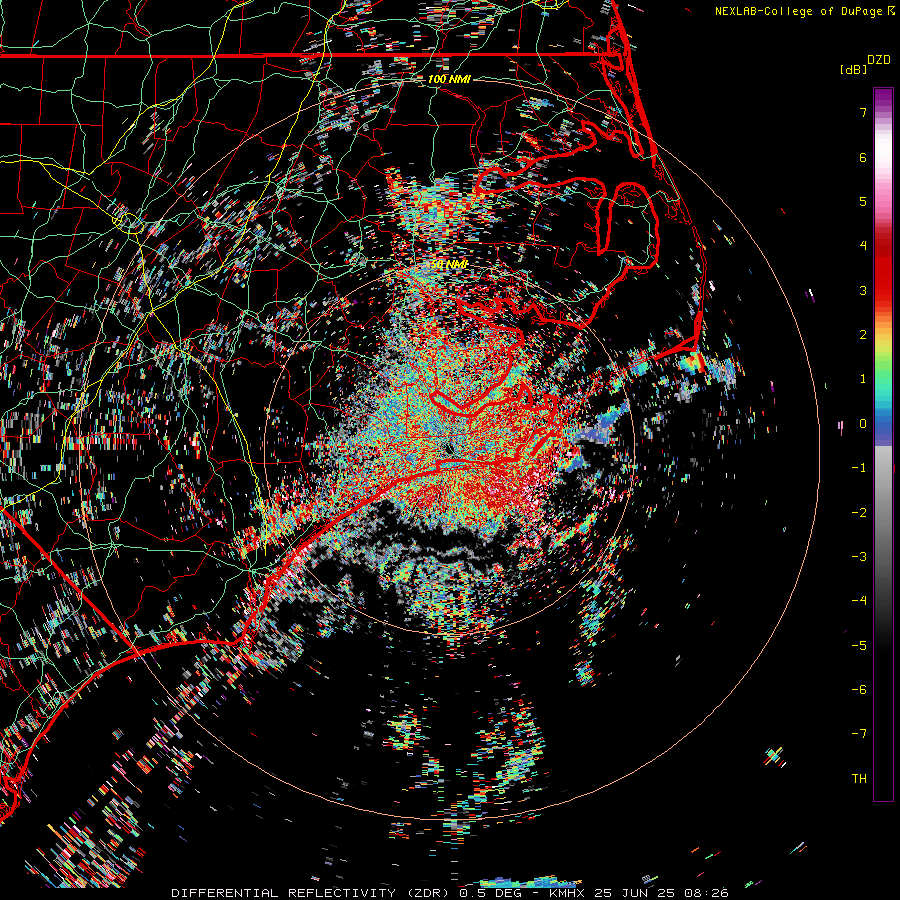Select the 5 value on the color scale

point(863,201)
